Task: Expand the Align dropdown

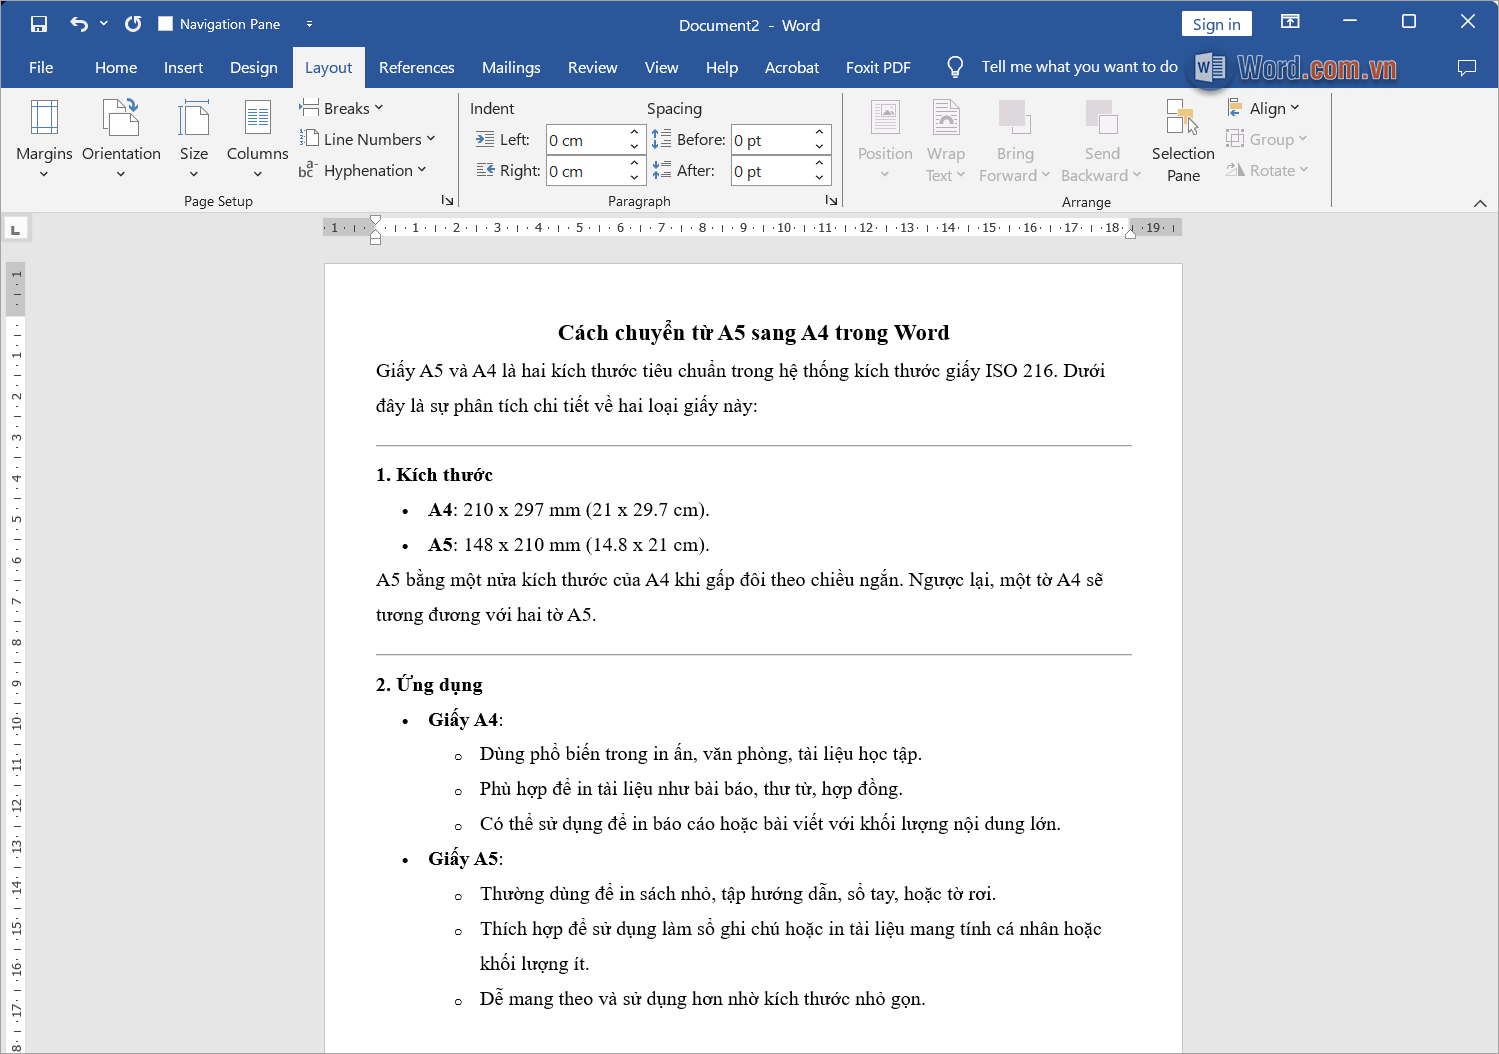Action: (x=1263, y=108)
